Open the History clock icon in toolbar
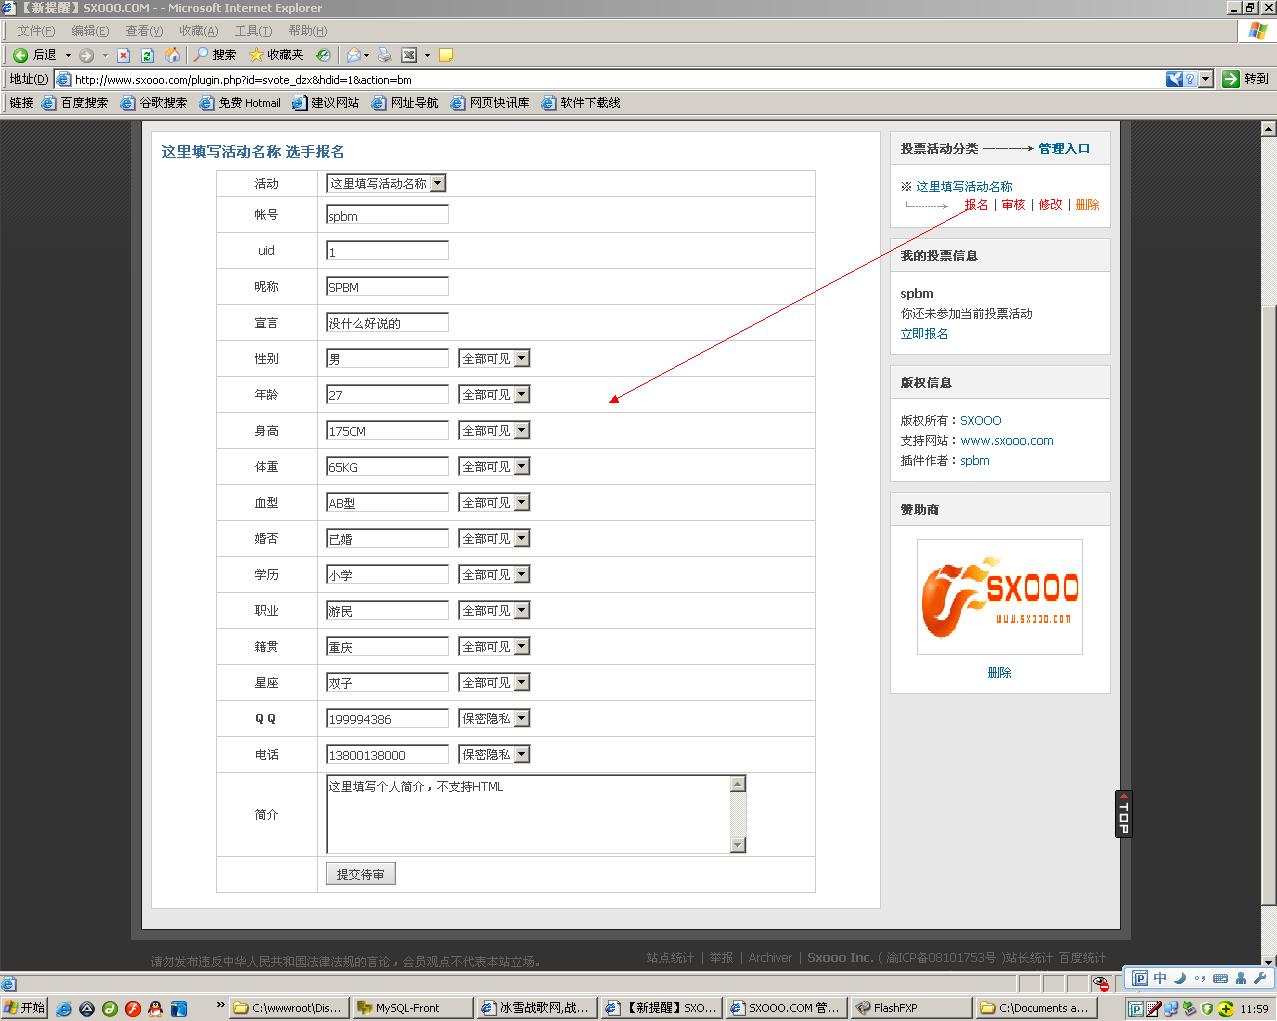Screen dimensions: 1277x1021 pyautogui.click(x=323, y=55)
